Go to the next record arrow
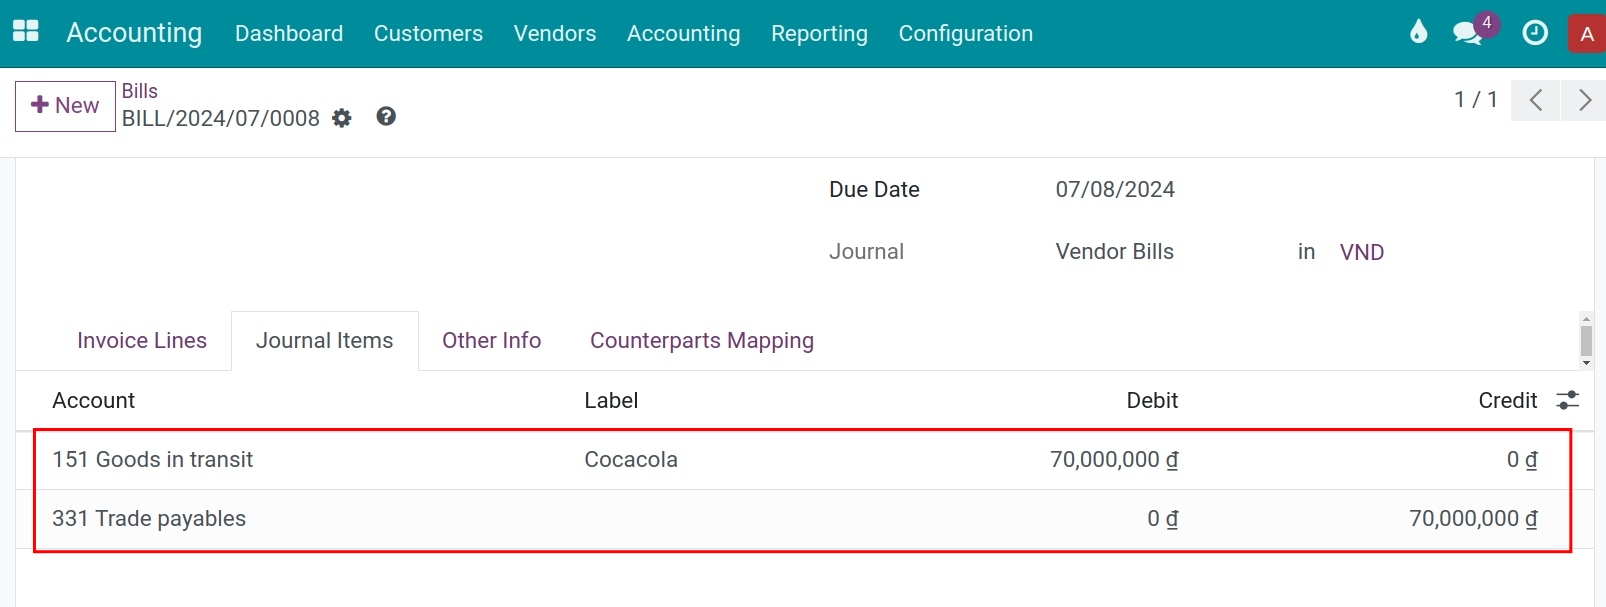 coord(1584,100)
